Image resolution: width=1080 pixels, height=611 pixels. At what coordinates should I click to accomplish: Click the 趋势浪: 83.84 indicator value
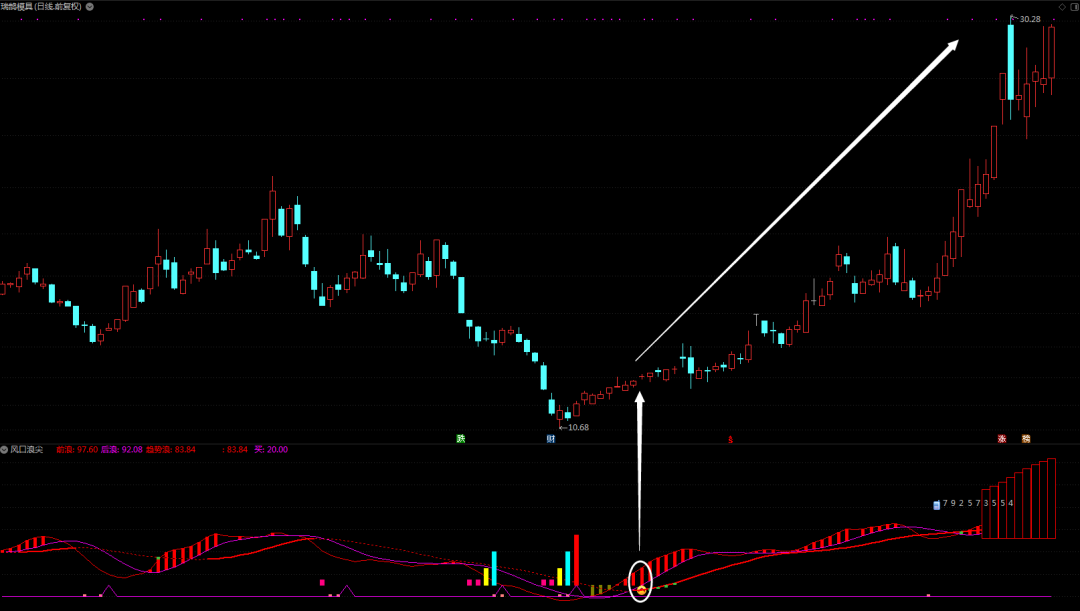pos(171,449)
